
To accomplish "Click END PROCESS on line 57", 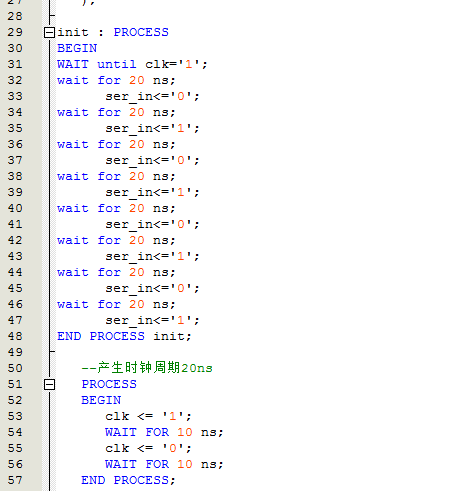I will click(x=128, y=480).
